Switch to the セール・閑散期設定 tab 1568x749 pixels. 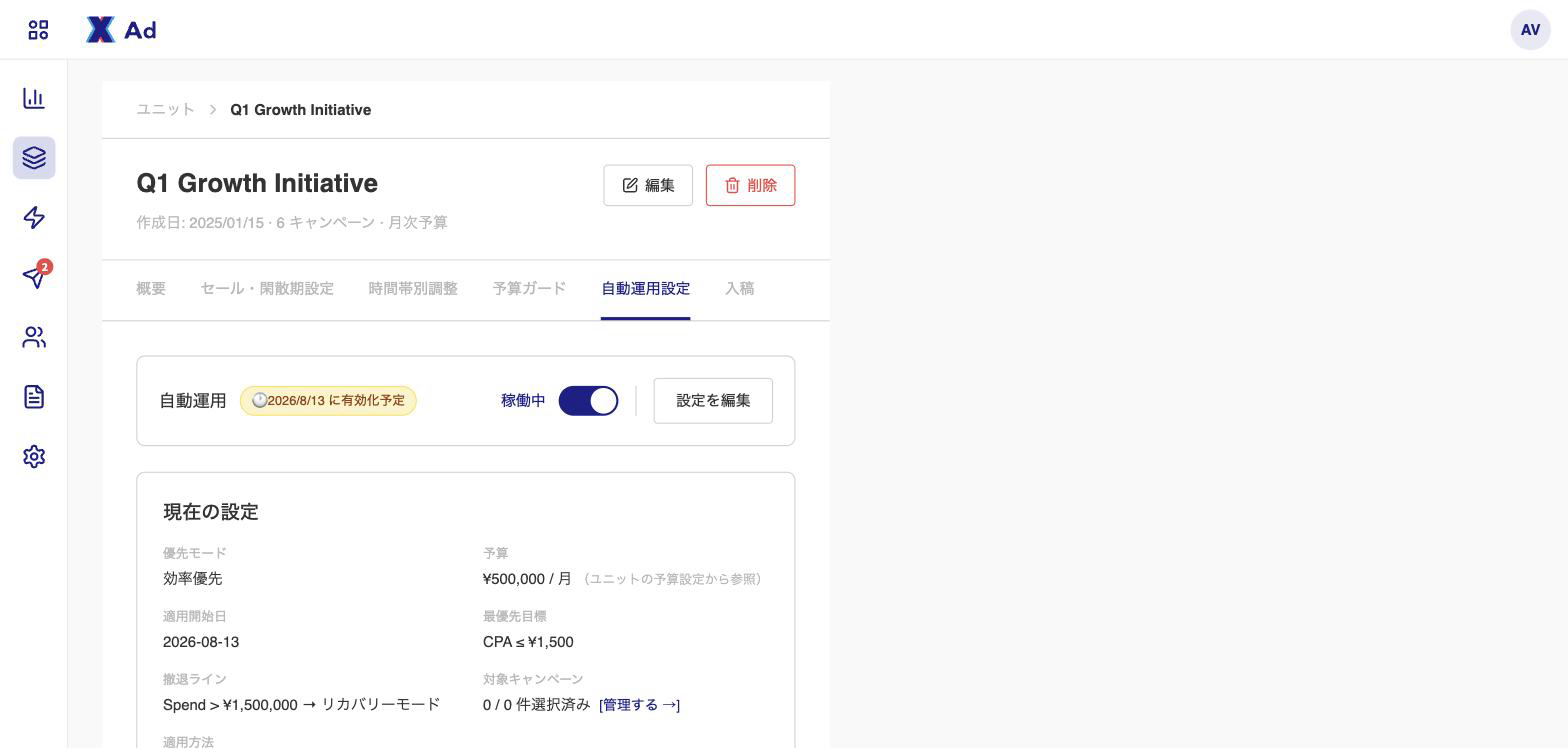(x=267, y=289)
